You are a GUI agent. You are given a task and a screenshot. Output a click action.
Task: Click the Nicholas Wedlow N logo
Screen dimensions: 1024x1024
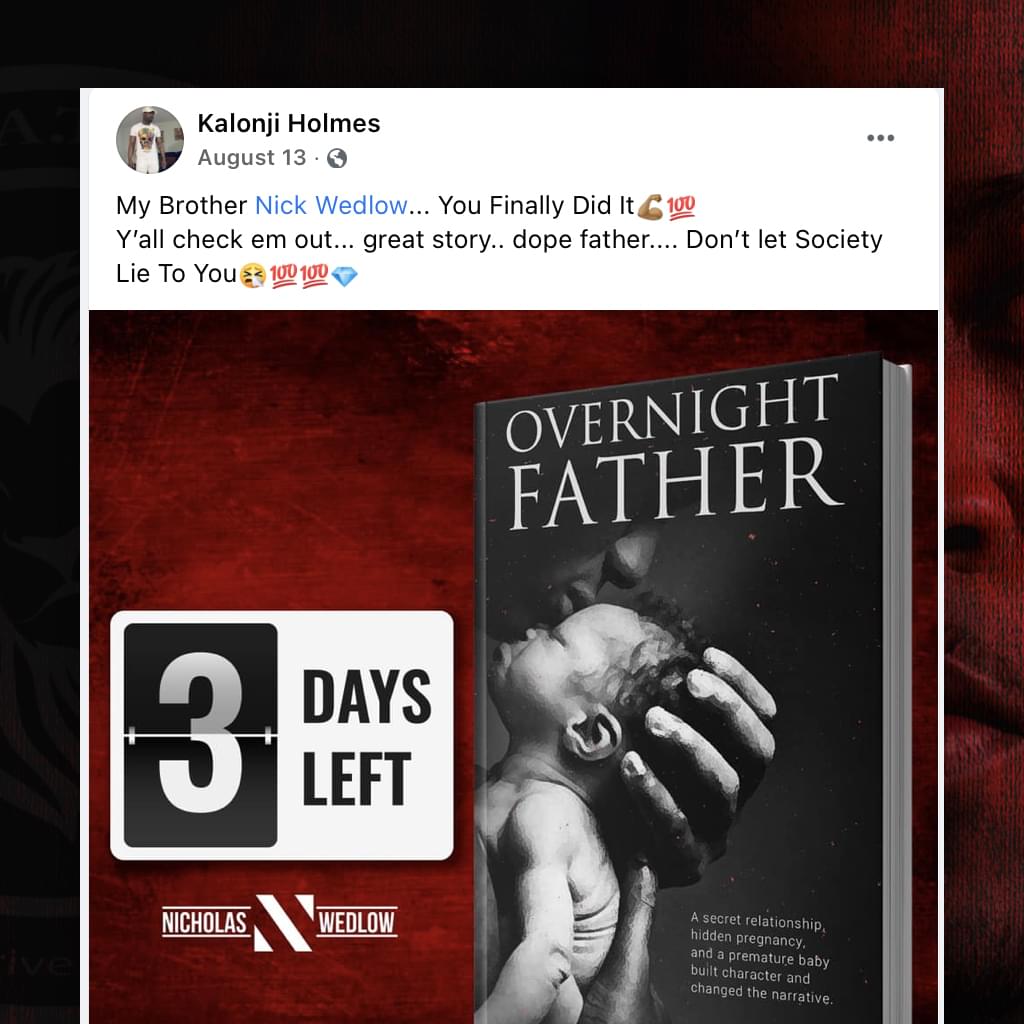[x=284, y=922]
